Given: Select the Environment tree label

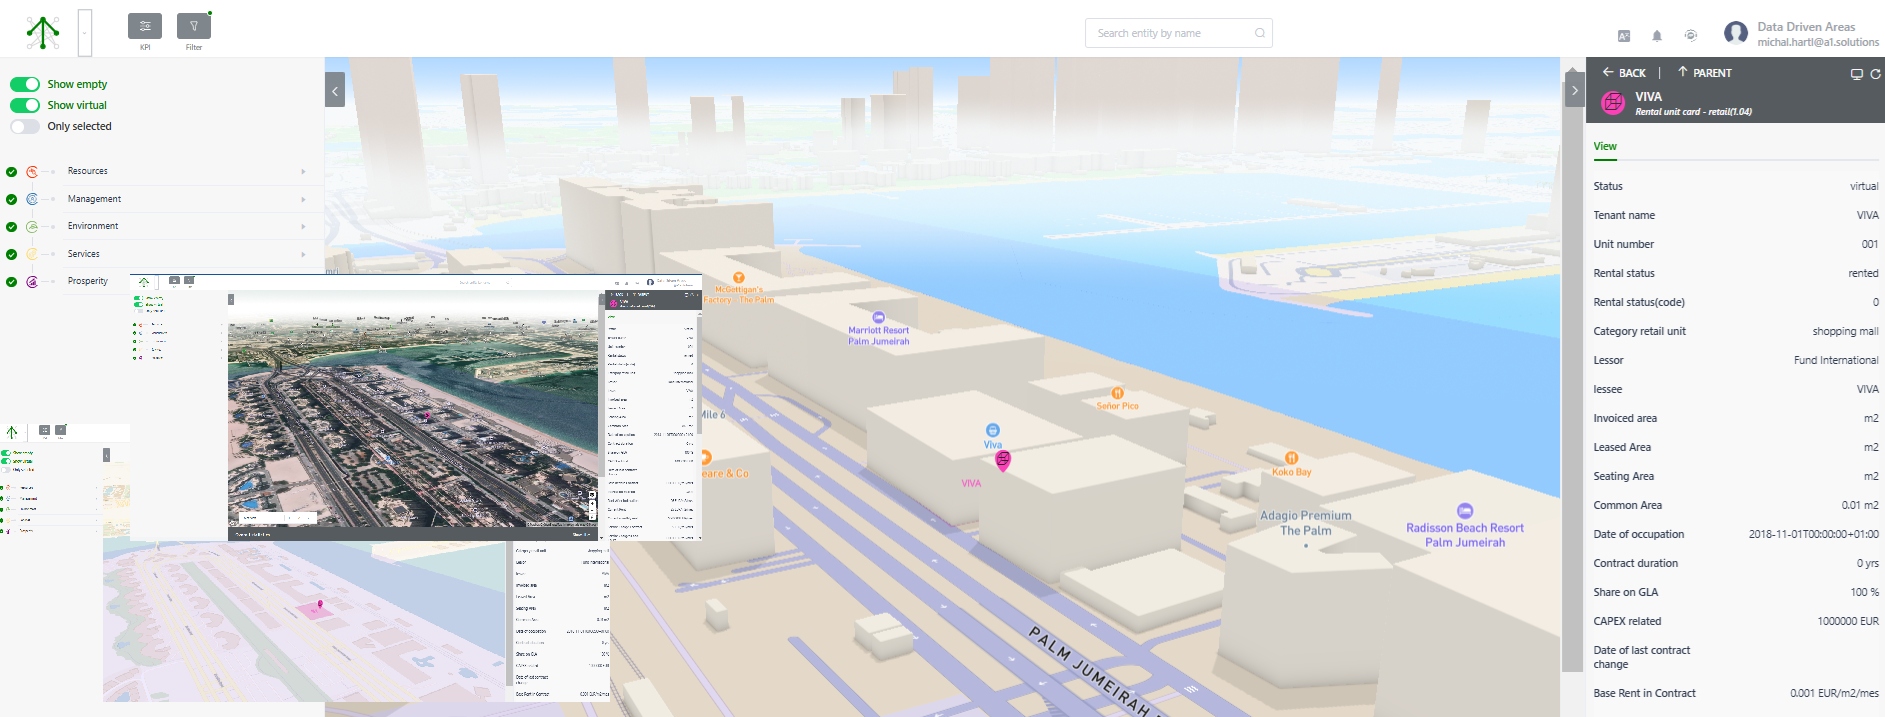Looking at the screenshot, I should (x=93, y=226).
